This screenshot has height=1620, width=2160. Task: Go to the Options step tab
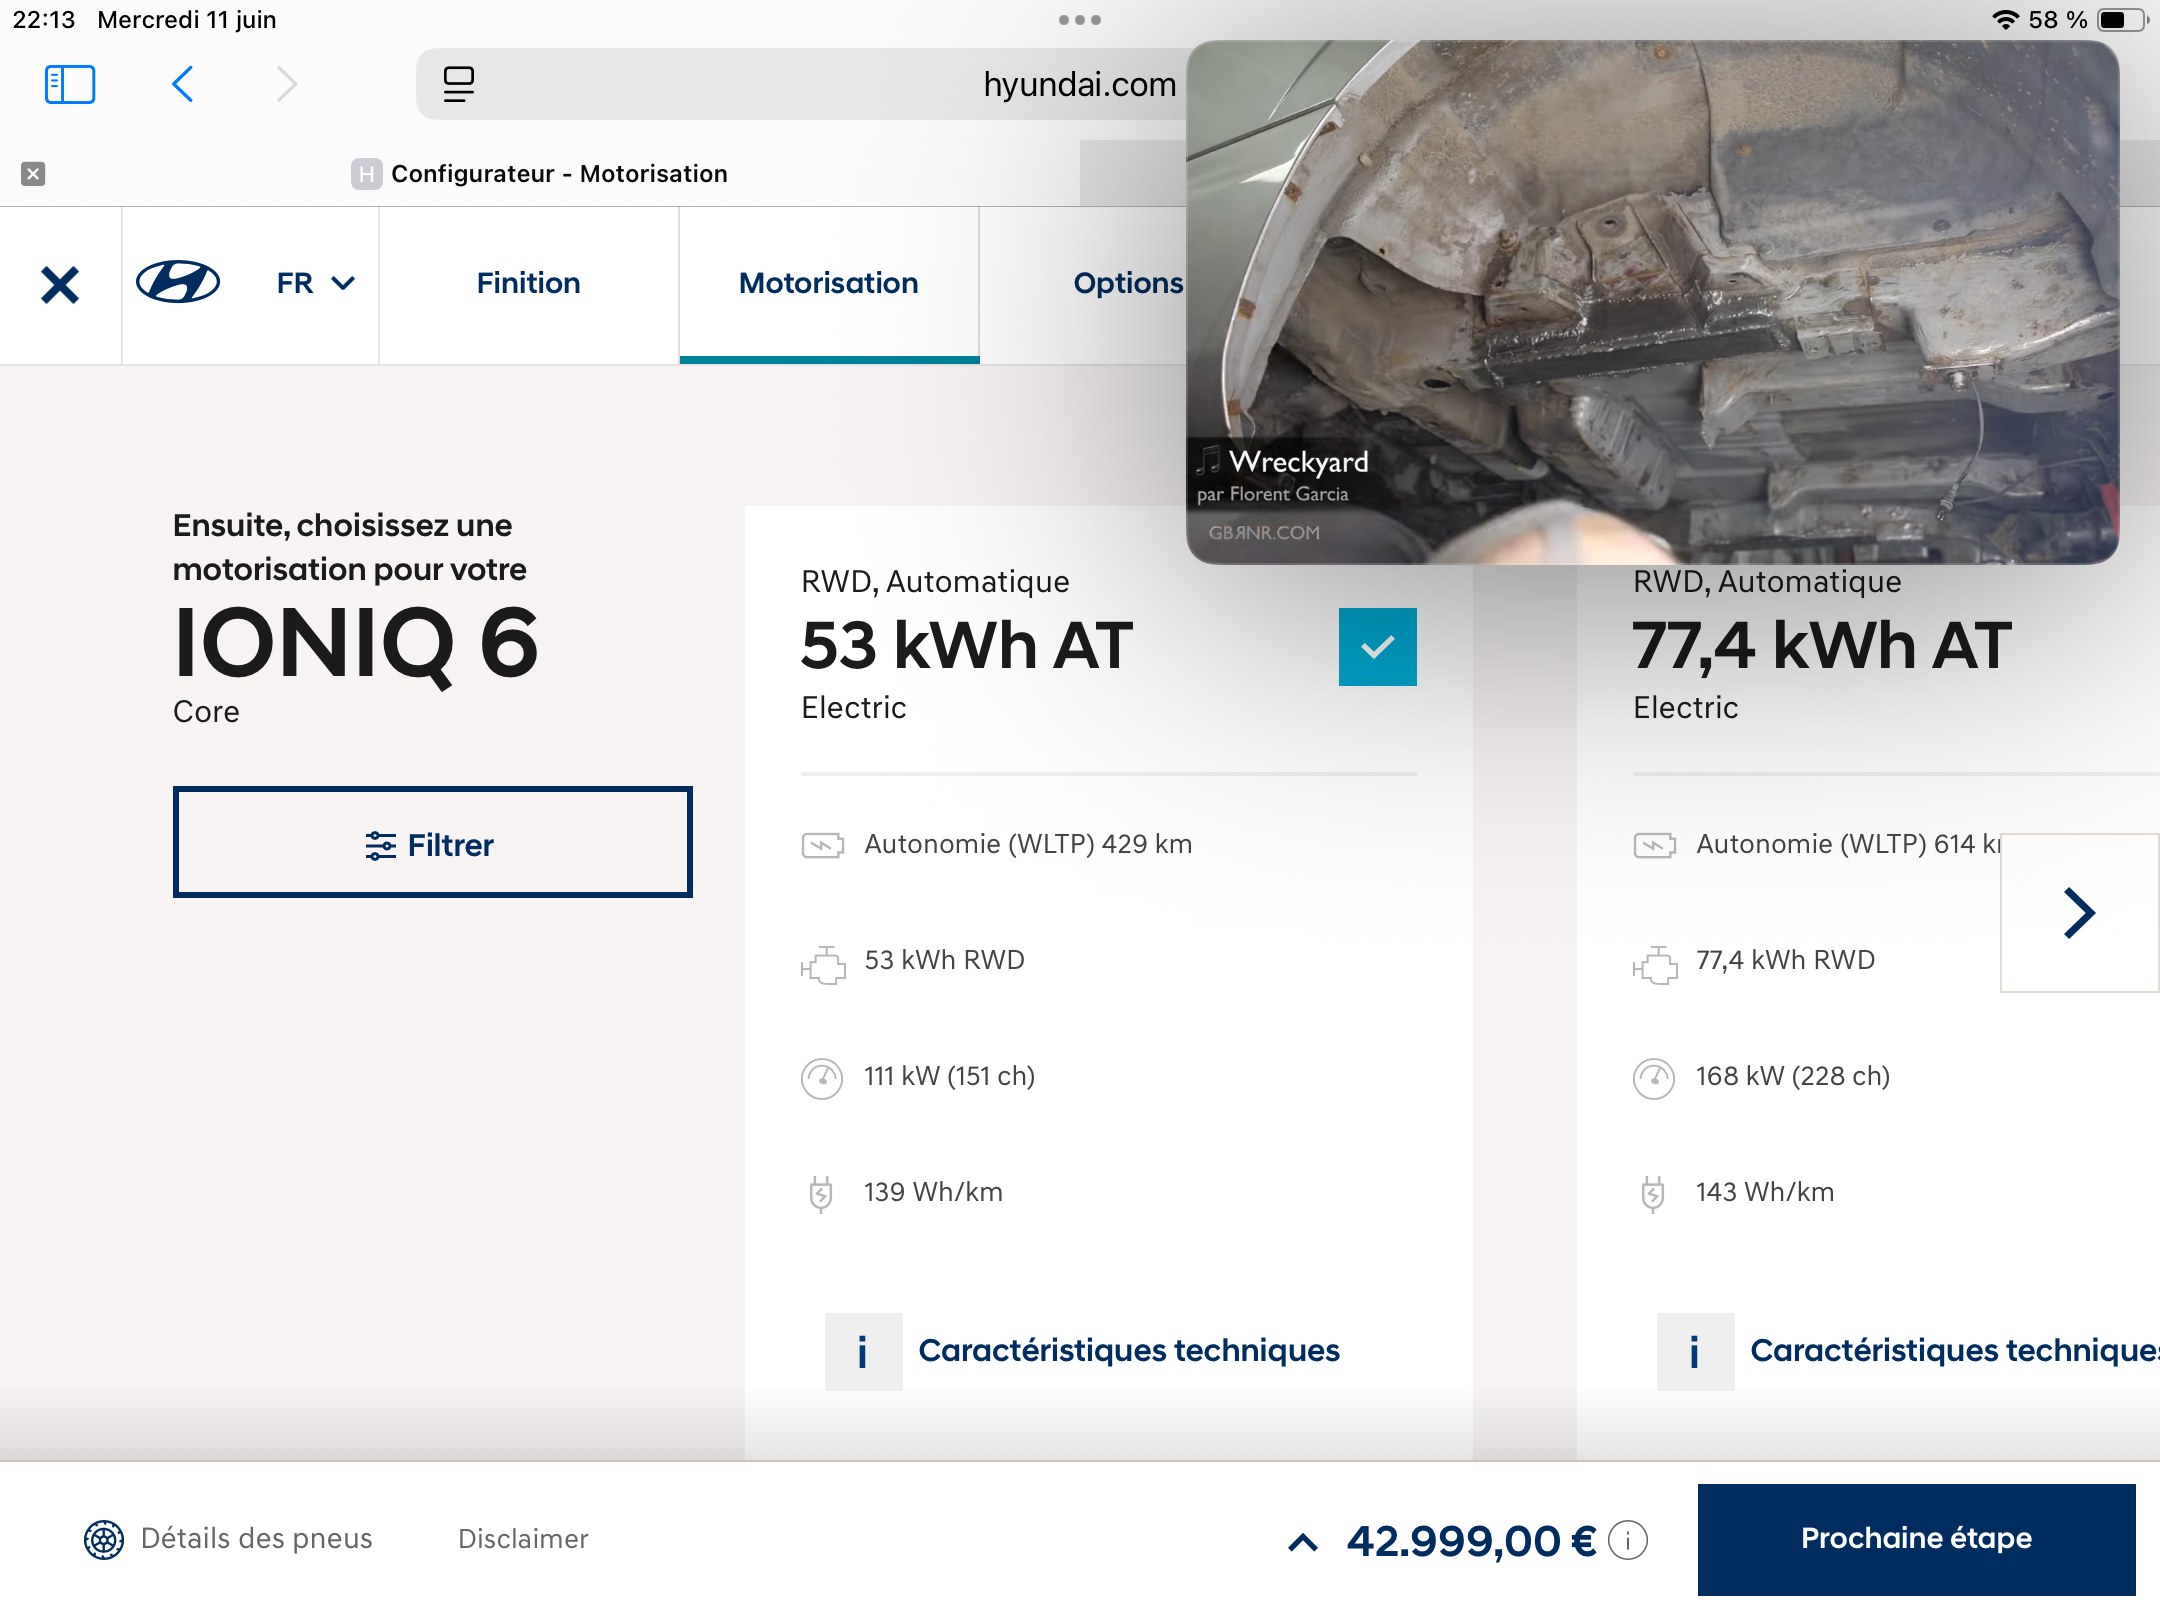1127,283
